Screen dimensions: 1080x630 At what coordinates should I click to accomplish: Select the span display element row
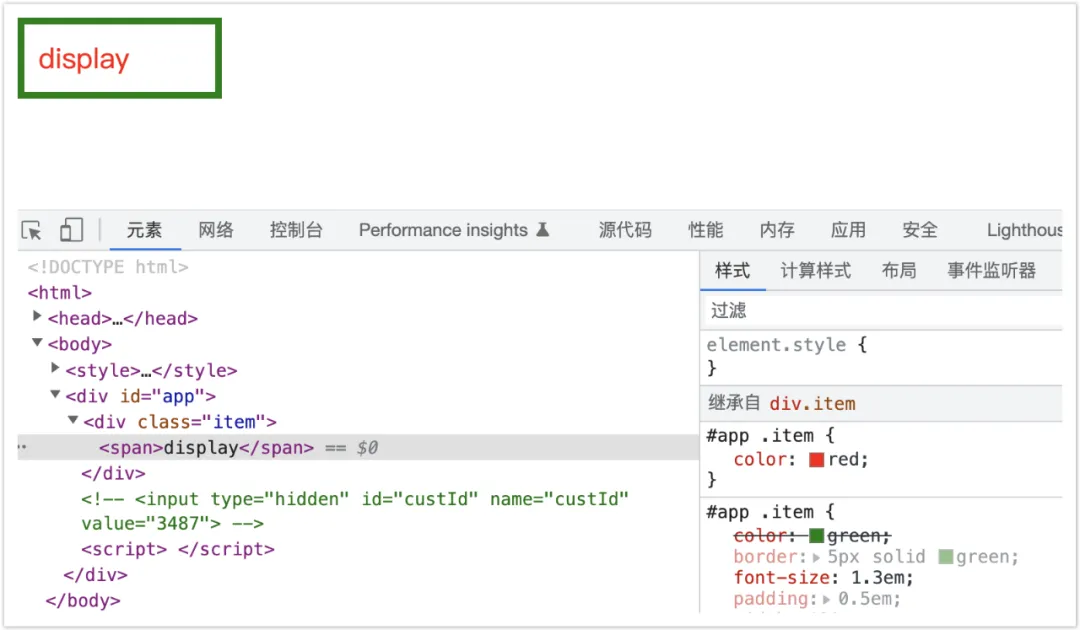point(358,448)
